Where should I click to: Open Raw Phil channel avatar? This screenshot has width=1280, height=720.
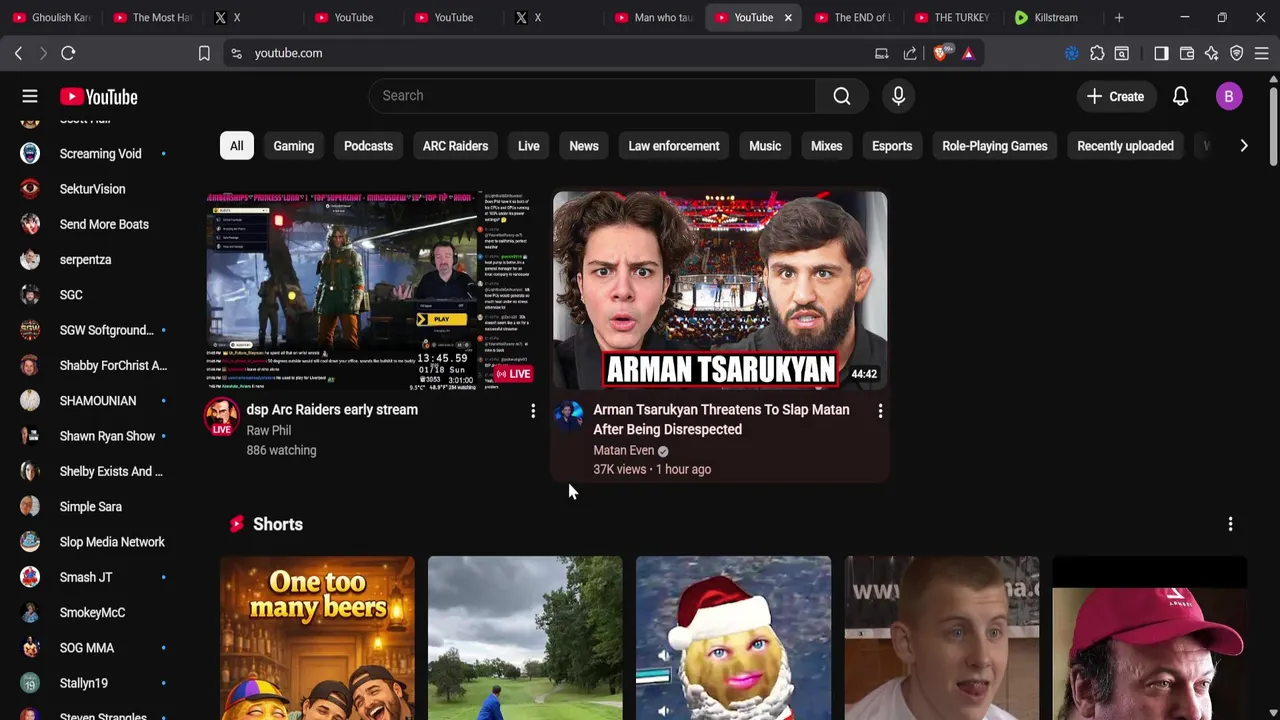click(x=222, y=416)
